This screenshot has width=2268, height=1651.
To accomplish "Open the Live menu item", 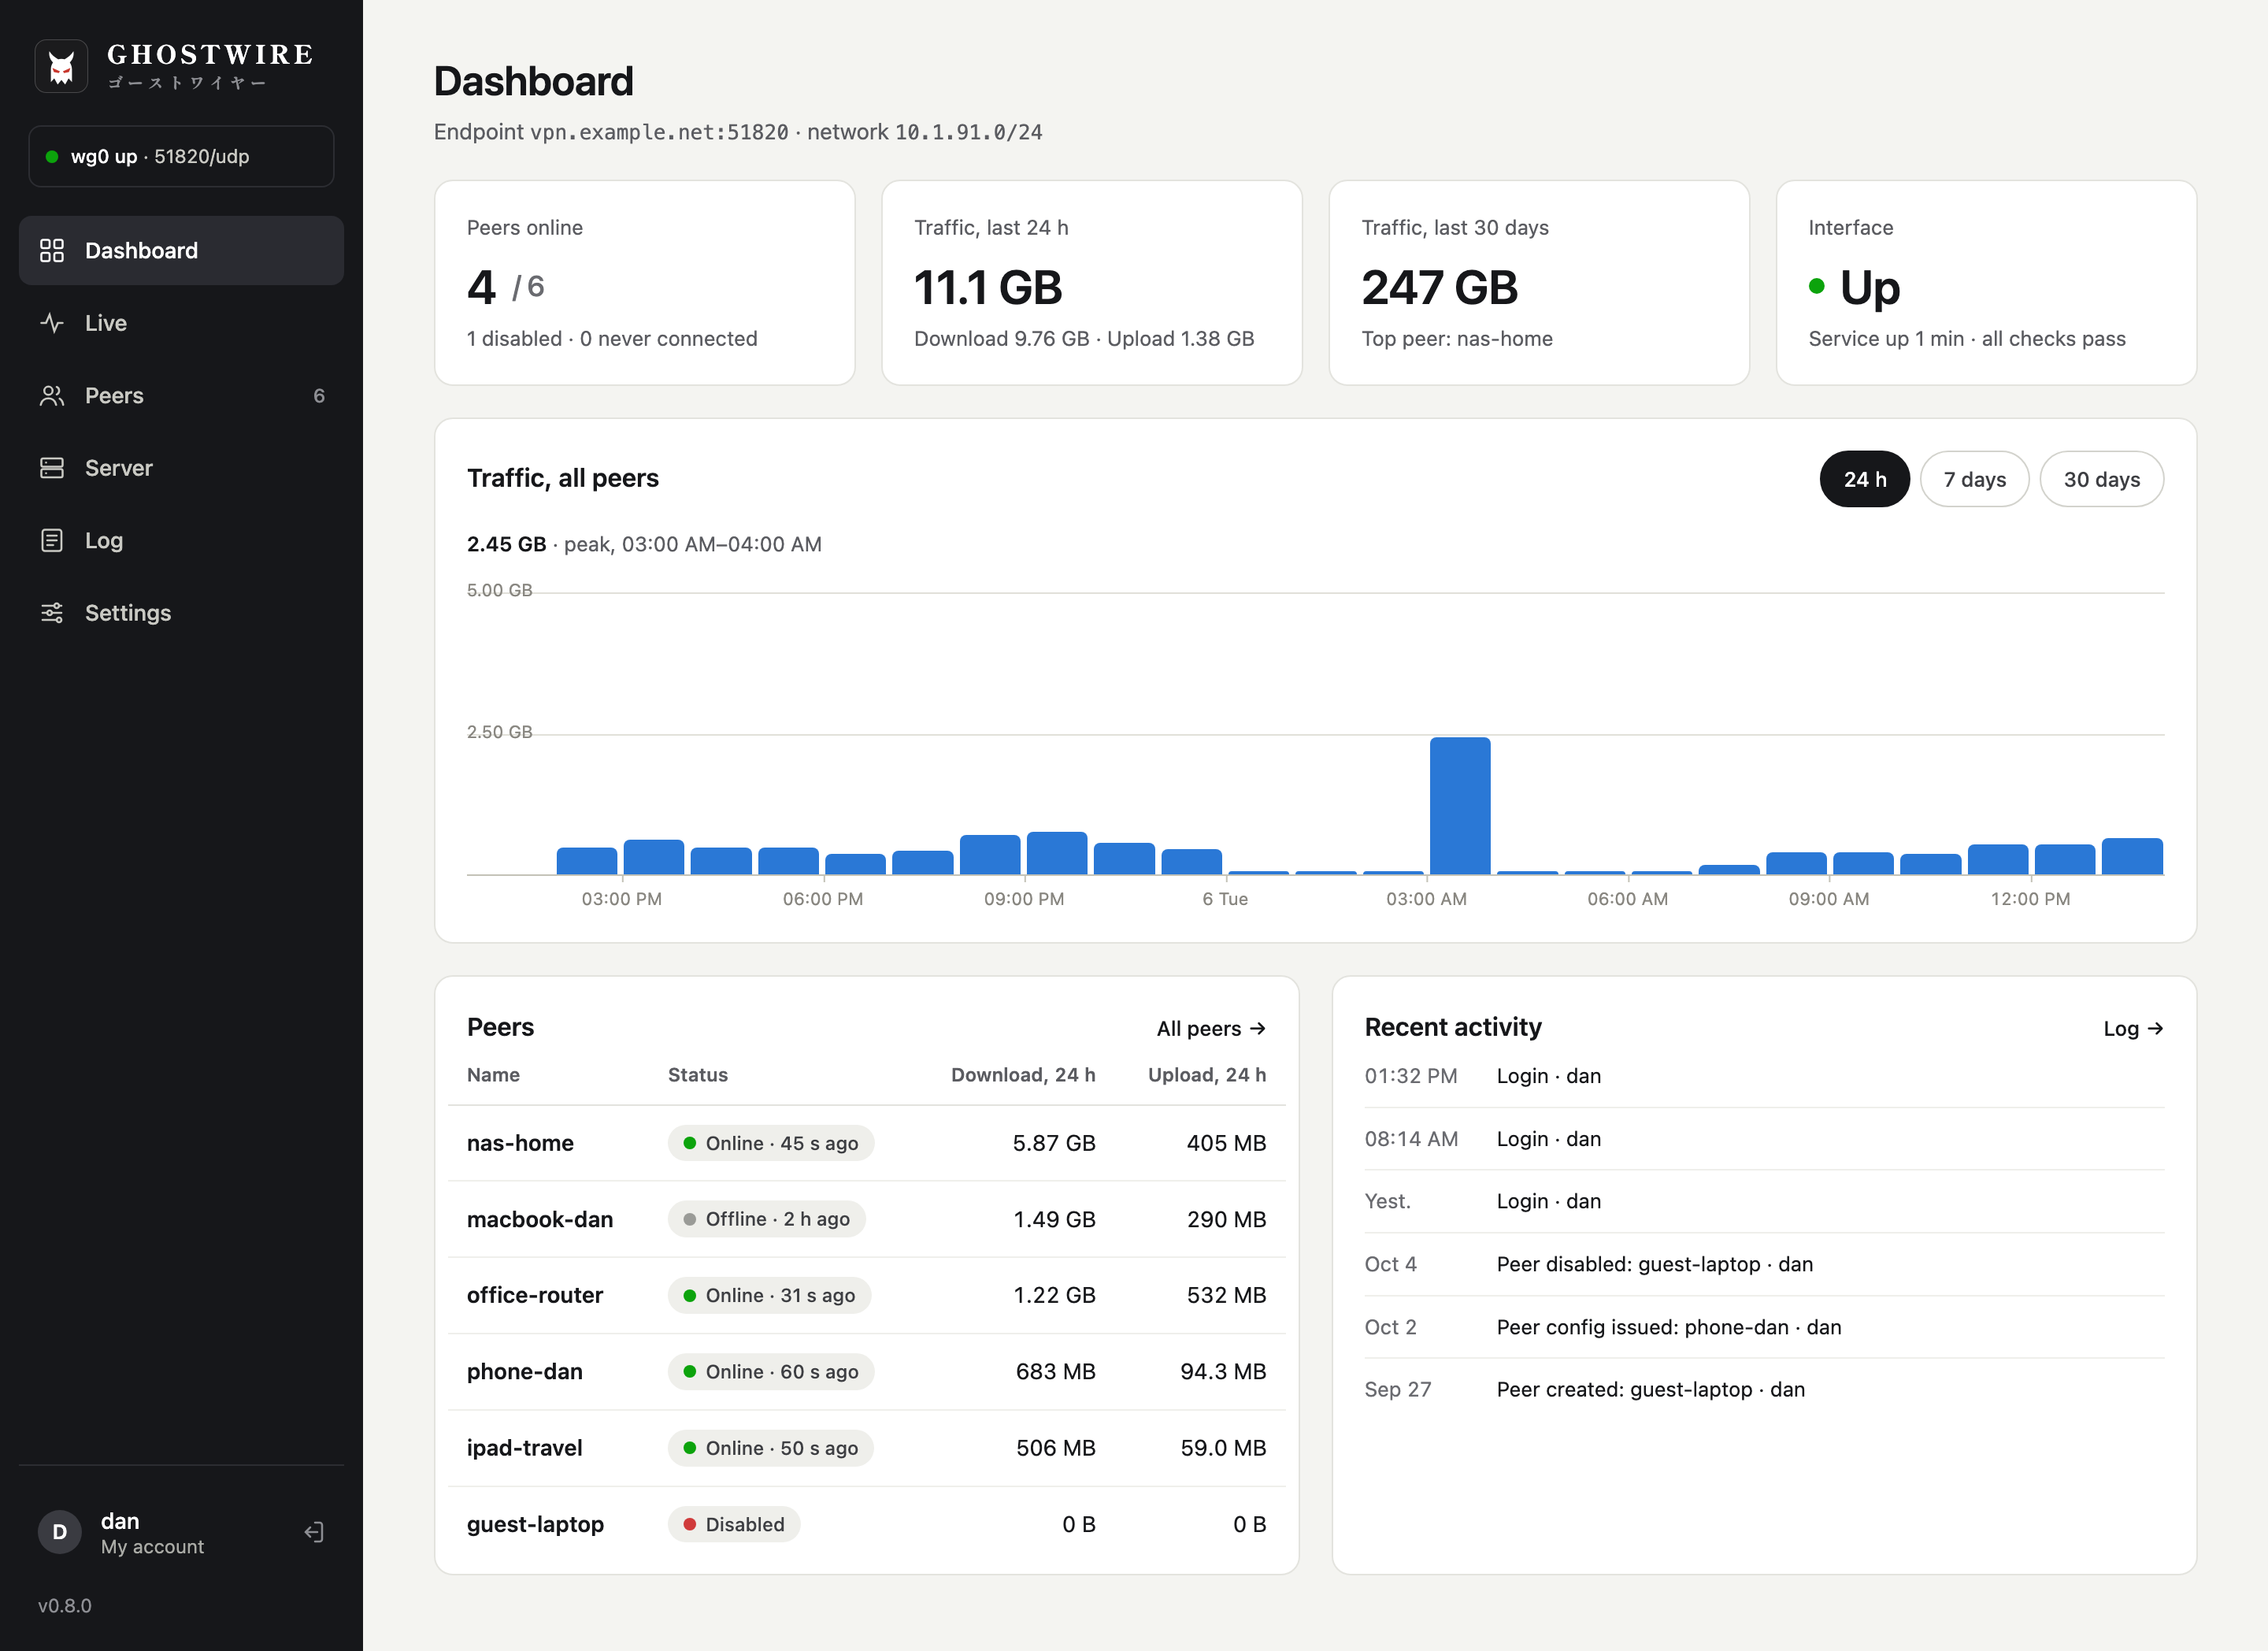I will 181,323.
